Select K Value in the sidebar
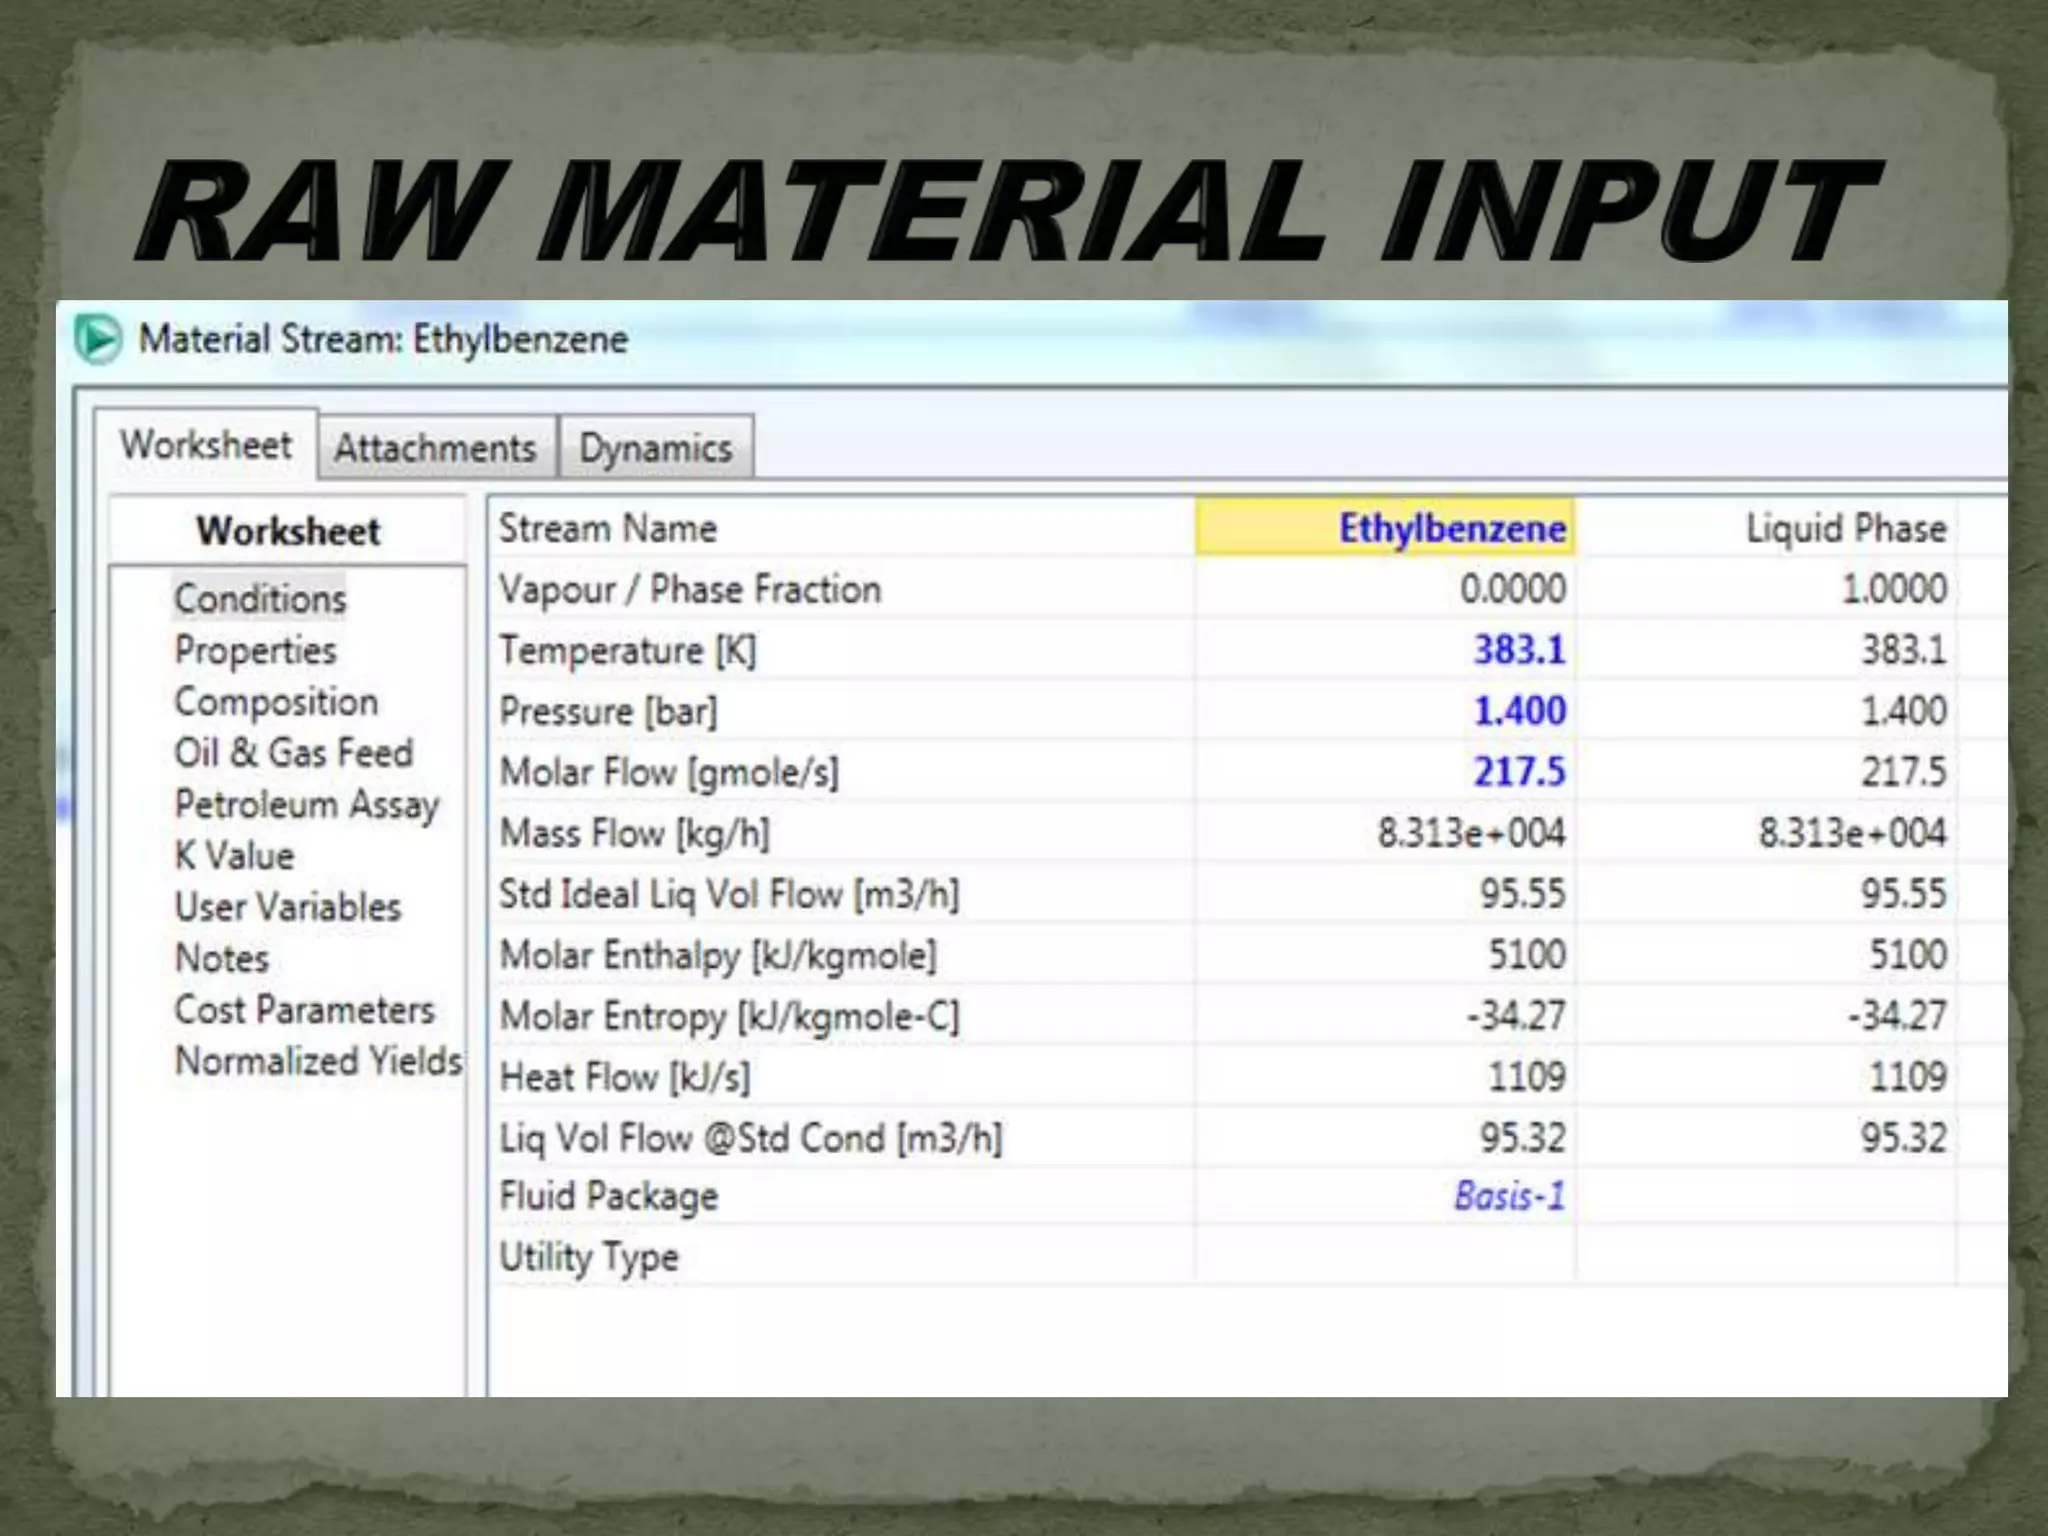The width and height of the screenshot is (2048, 1536). [235, 856]
